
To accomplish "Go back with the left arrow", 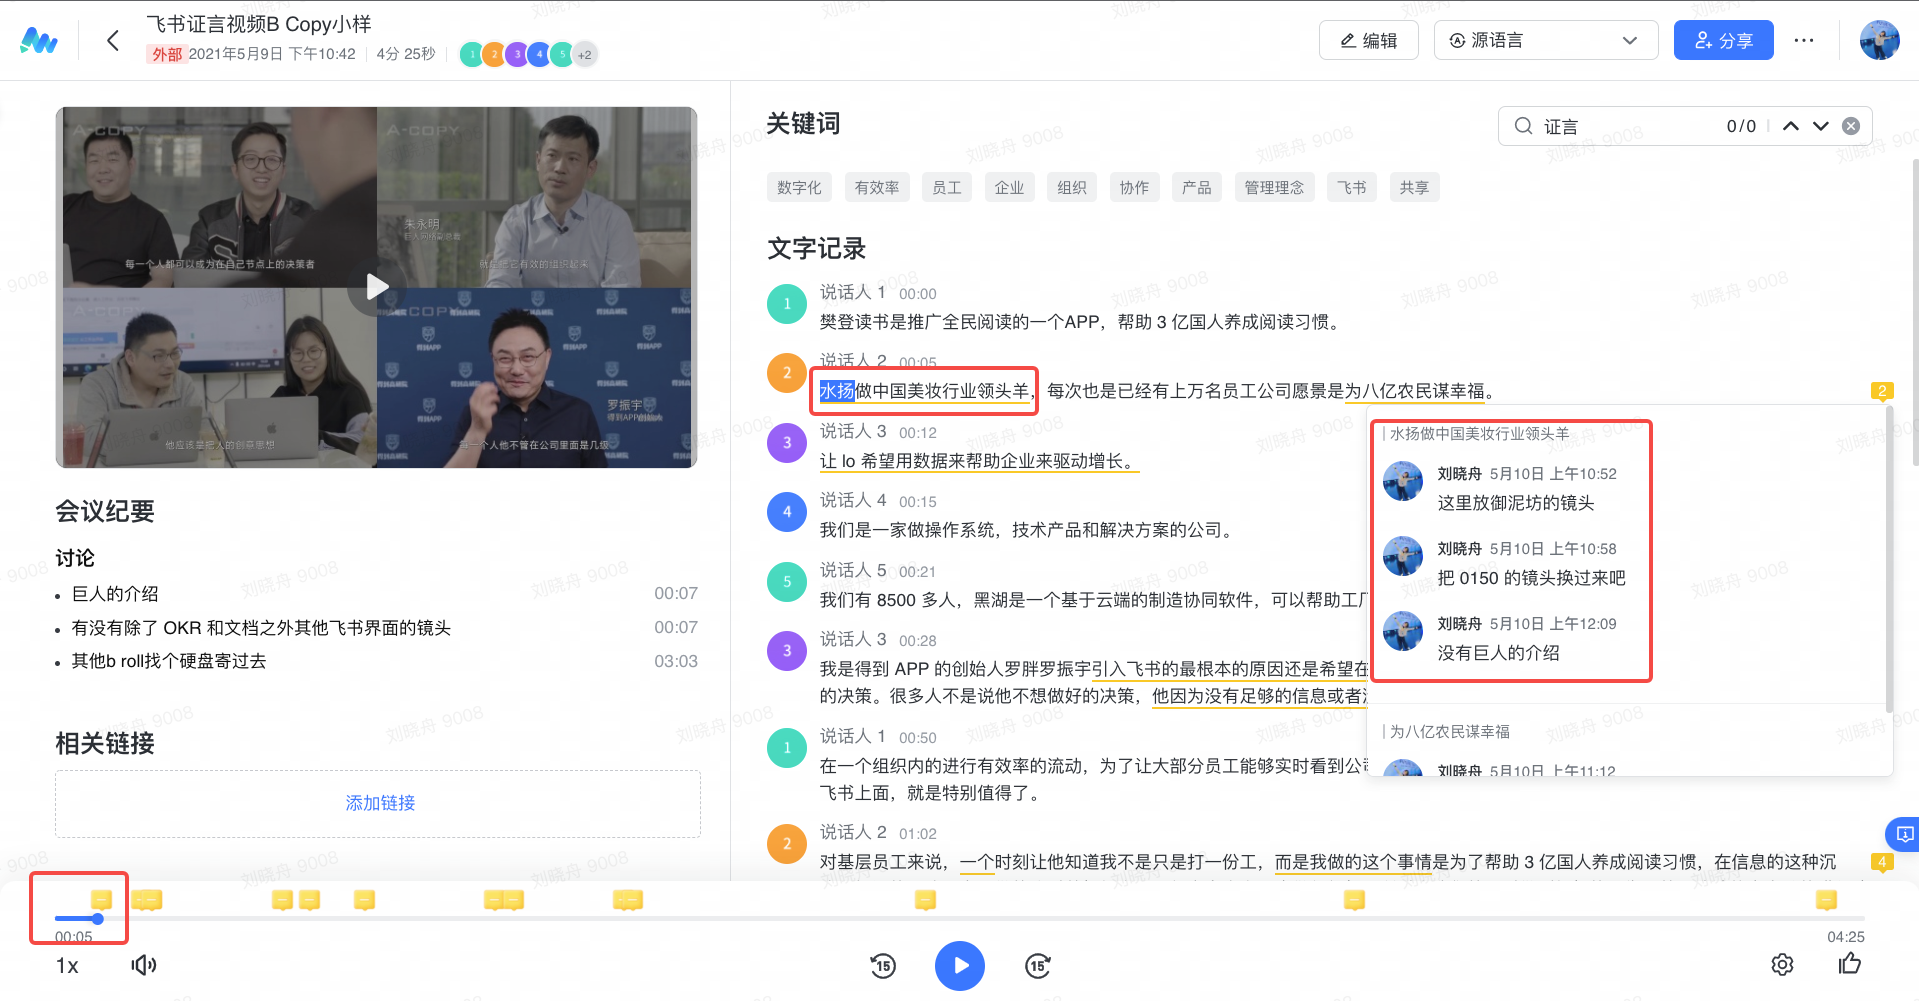I will click(113, 40).
